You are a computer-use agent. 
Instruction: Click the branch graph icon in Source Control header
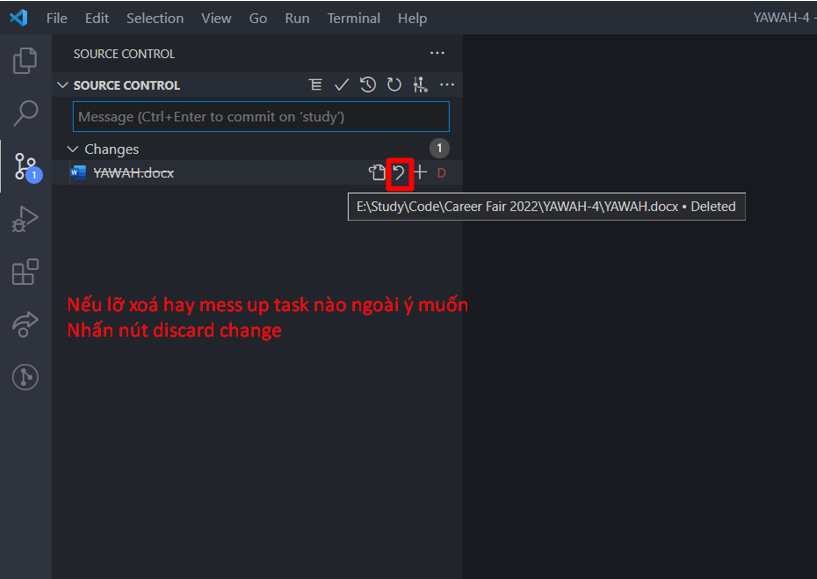click(x=420, y=84)
